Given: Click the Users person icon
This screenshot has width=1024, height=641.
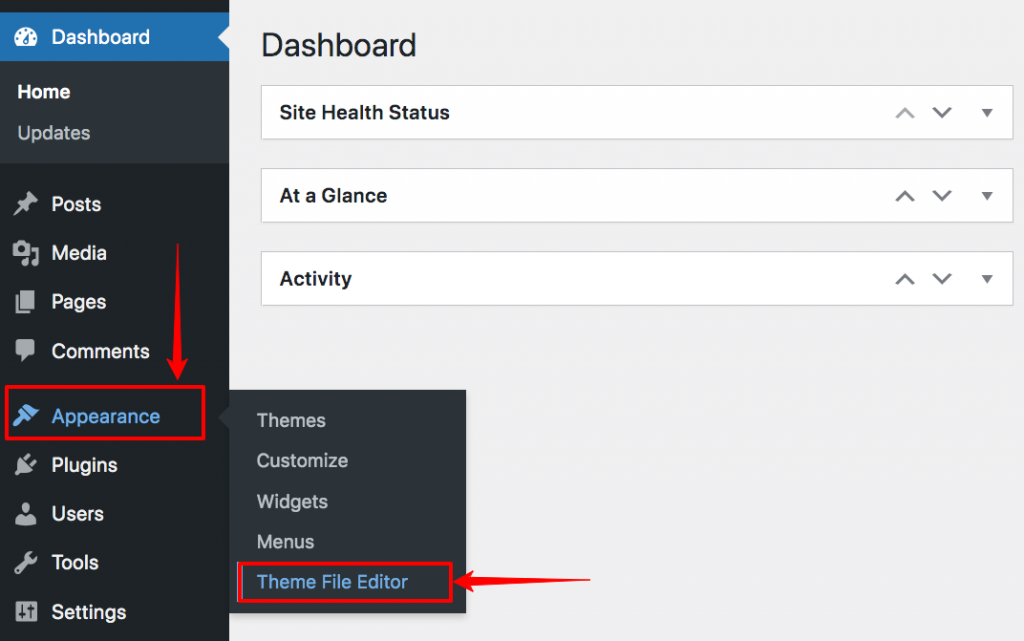Looking at the screenshot, I should 25,514.
